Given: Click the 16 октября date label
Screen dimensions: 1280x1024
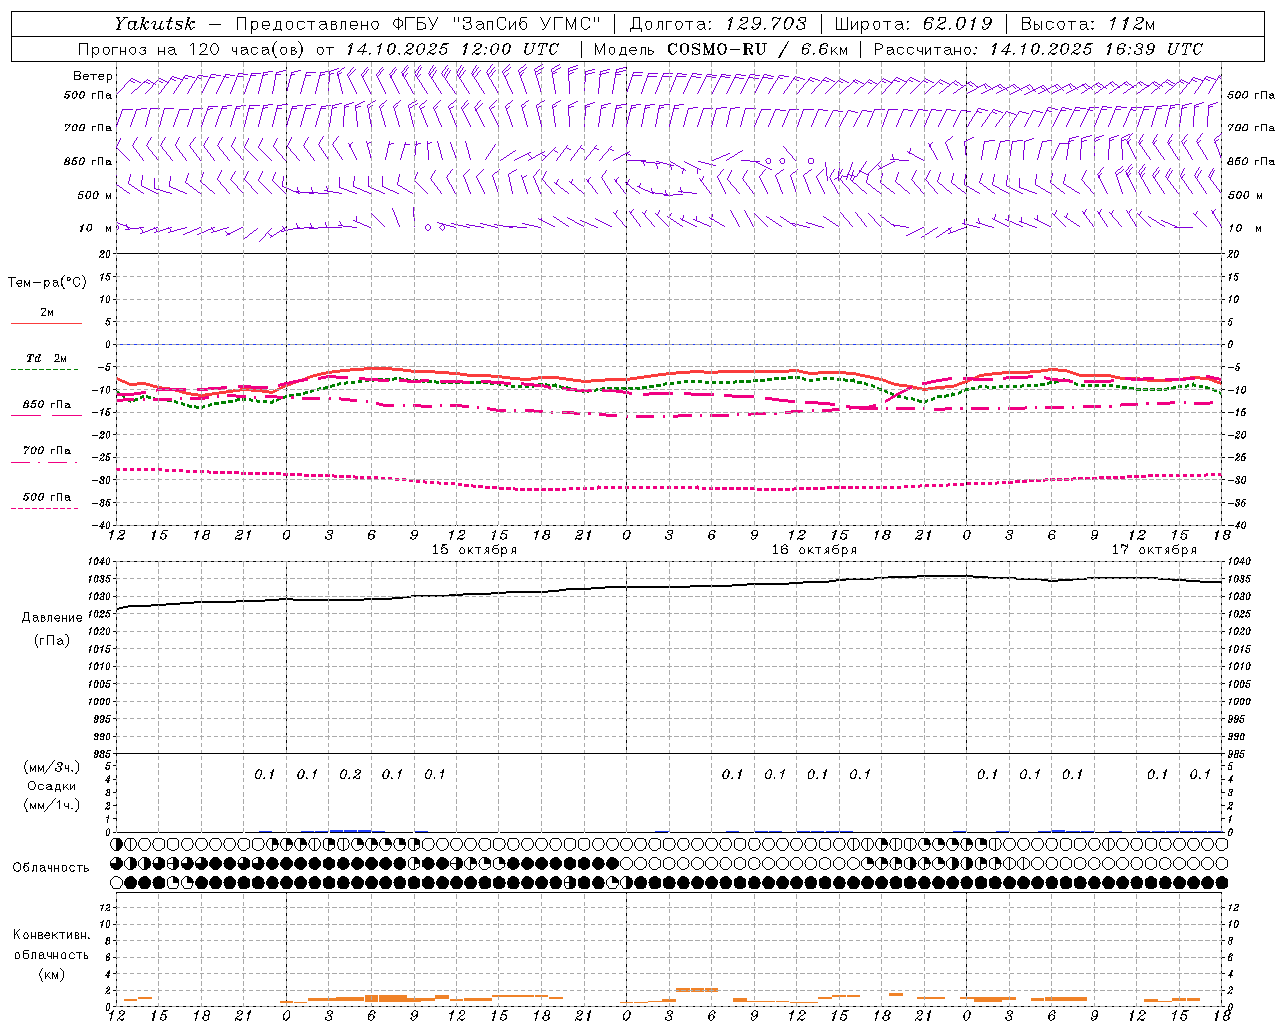Looking at the screenshot, I should (814, 550).
